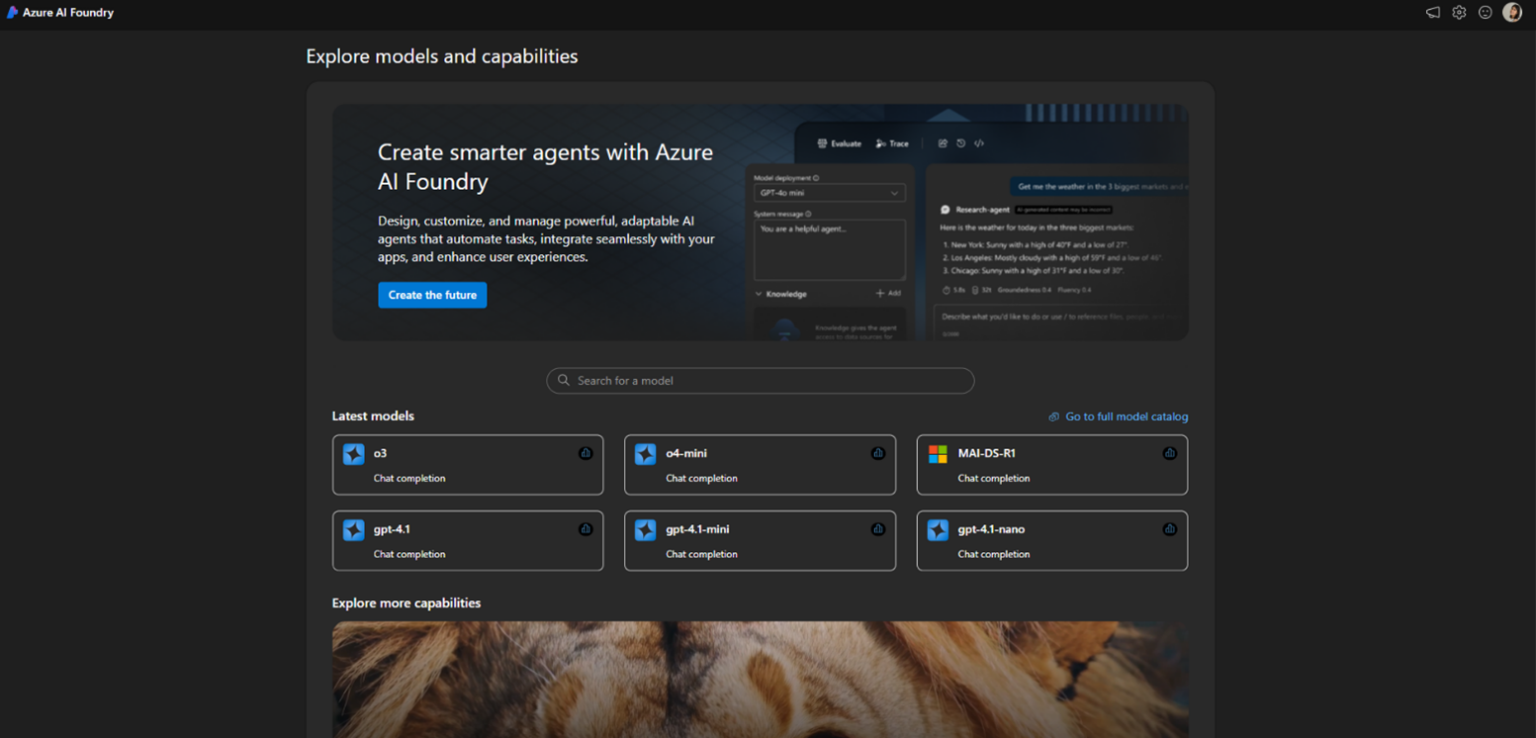The height and width of the screenshot is (738, 1536).
Task: Click the Azure AI Foundry logo icon
Action: pyautogui.click(x=12, y=12)
